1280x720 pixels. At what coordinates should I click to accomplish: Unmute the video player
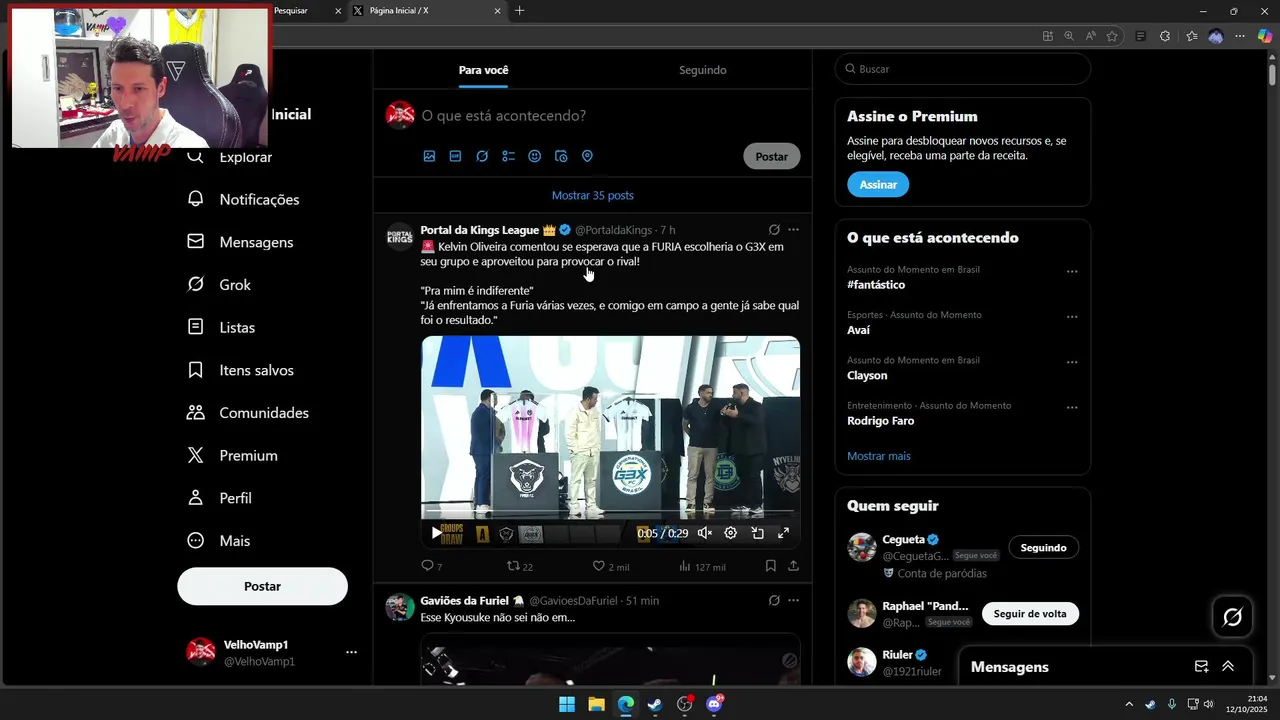(704, 533)
